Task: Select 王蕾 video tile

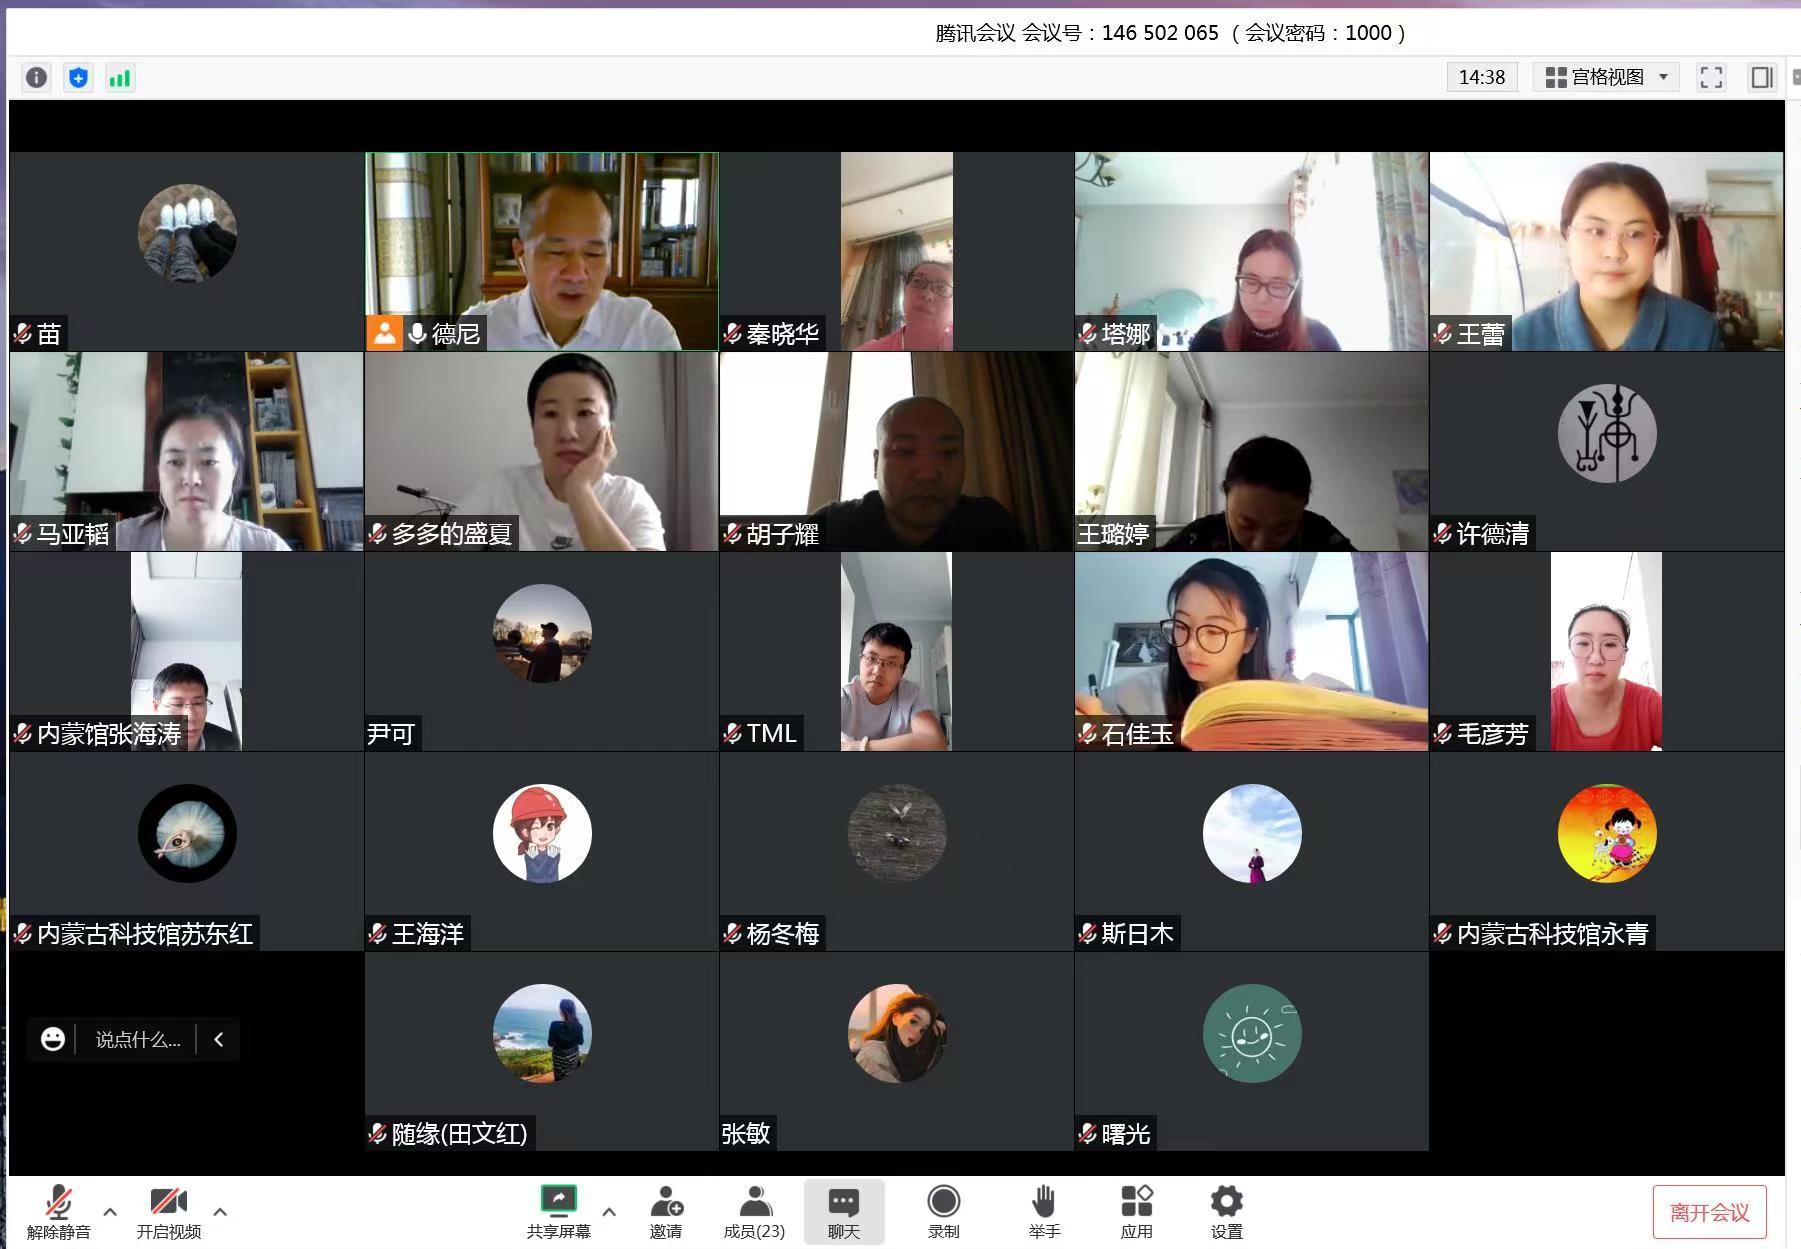Action: 1606,251
